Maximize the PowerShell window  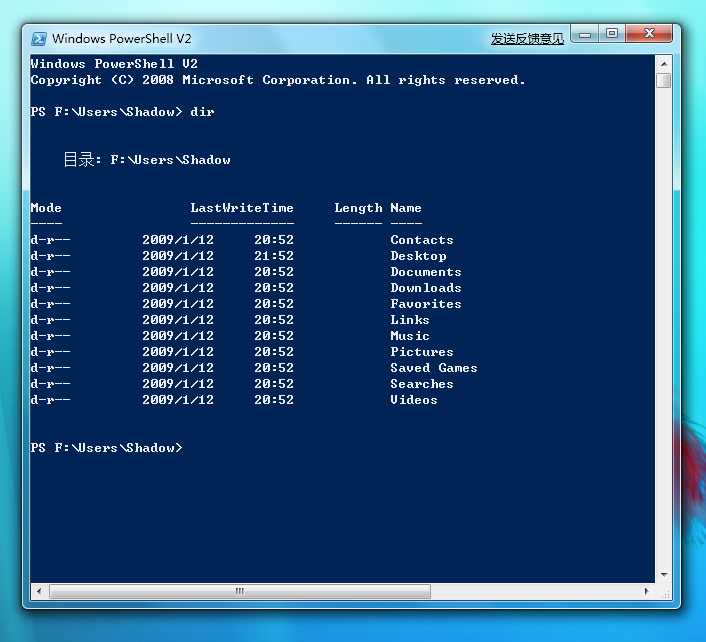pos(611,34)
